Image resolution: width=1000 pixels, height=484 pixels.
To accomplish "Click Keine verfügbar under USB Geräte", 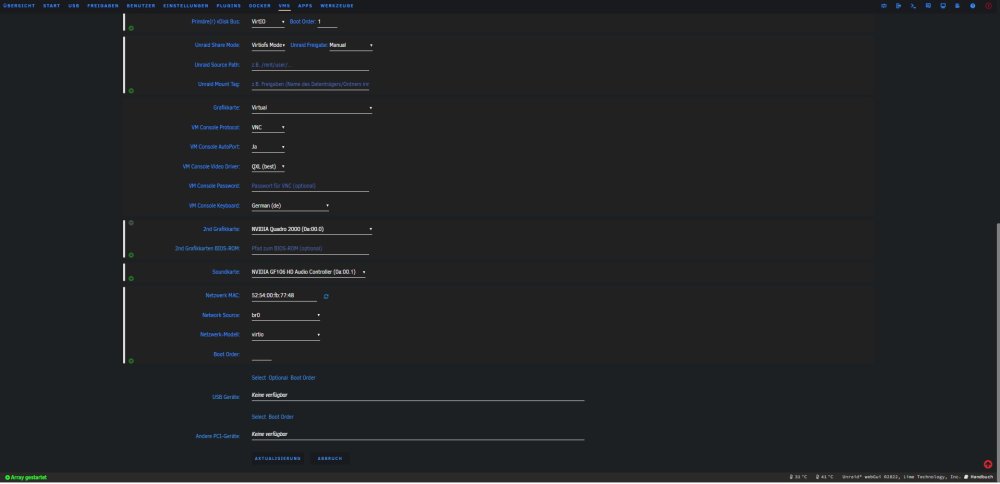I will click(x=270, y=395).
